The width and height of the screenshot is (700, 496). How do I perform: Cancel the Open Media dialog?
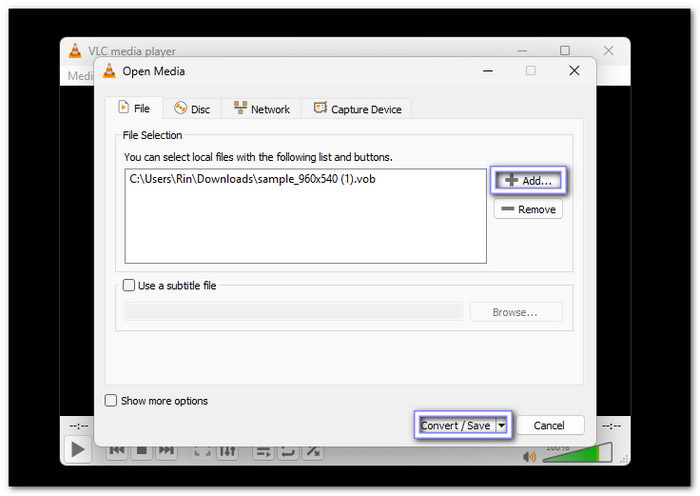pos(549,425)
